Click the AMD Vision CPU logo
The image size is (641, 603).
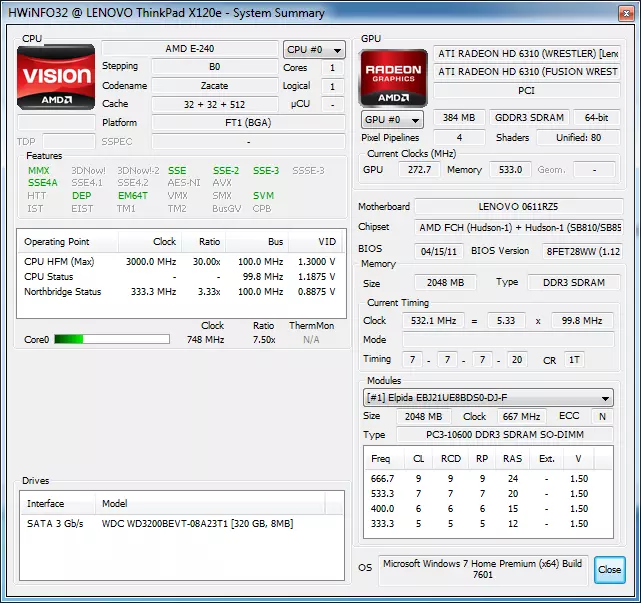[x=56, y=77]
